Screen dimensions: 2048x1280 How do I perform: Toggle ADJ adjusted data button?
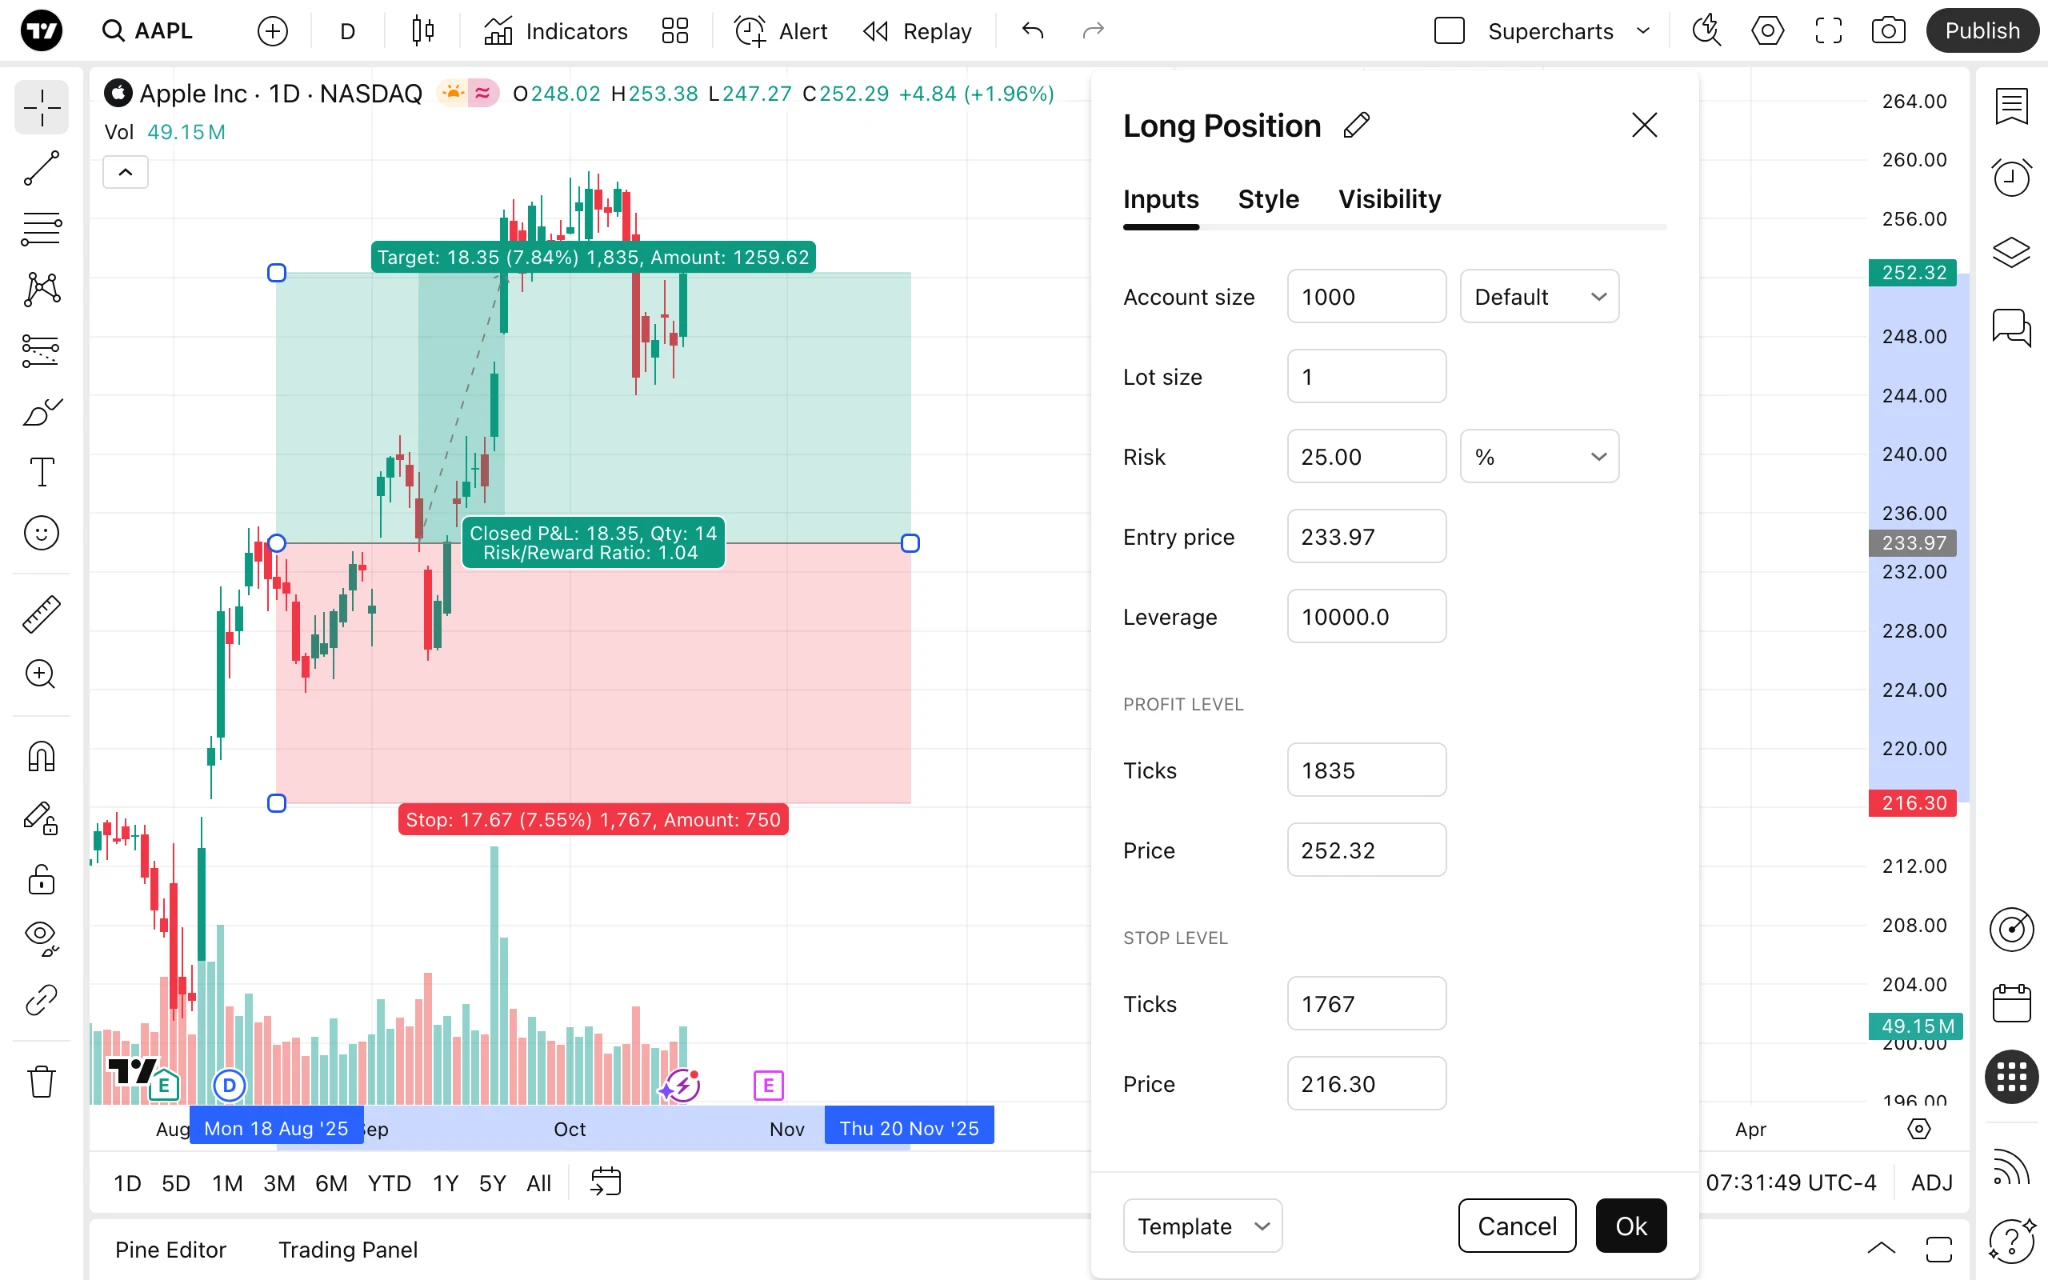click(x=1931, y=1183)
